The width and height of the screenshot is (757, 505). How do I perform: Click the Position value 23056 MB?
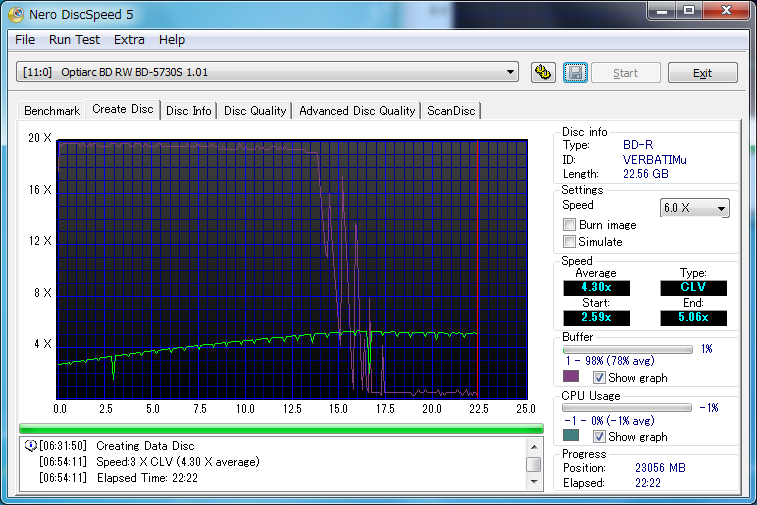tap(660, 468)
